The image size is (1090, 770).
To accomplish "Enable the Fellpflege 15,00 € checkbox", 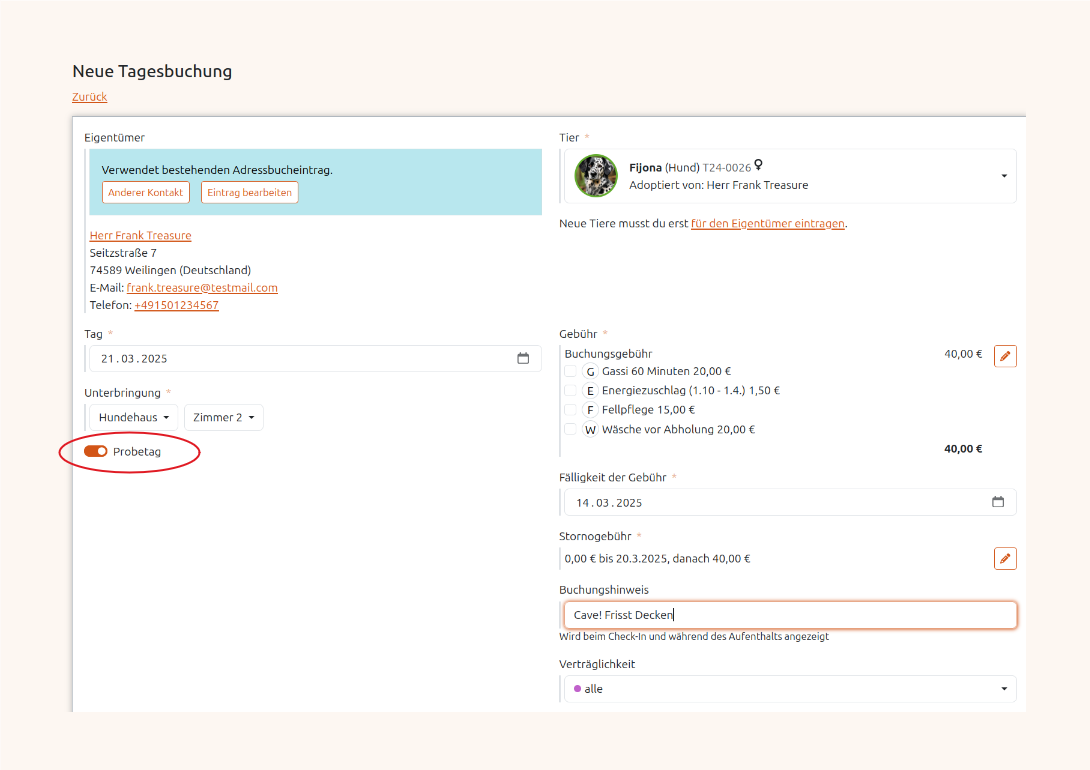I will (x=570, y=410).
